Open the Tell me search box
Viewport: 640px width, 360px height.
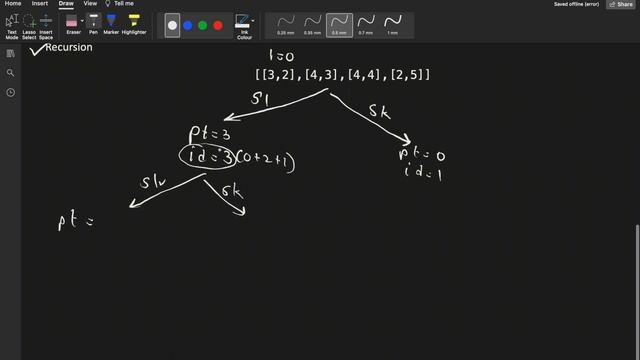pos(120,4)
